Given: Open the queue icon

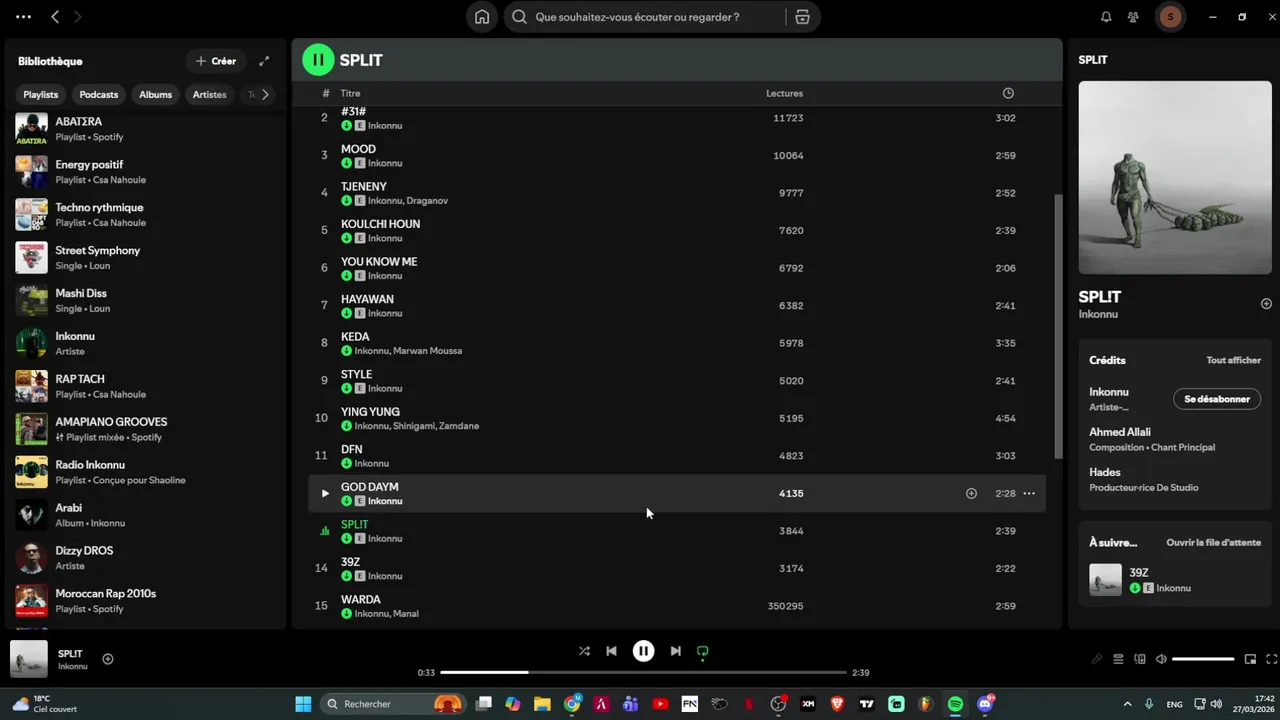Looking at the screenshot, I should click(x=1118, y=659).
